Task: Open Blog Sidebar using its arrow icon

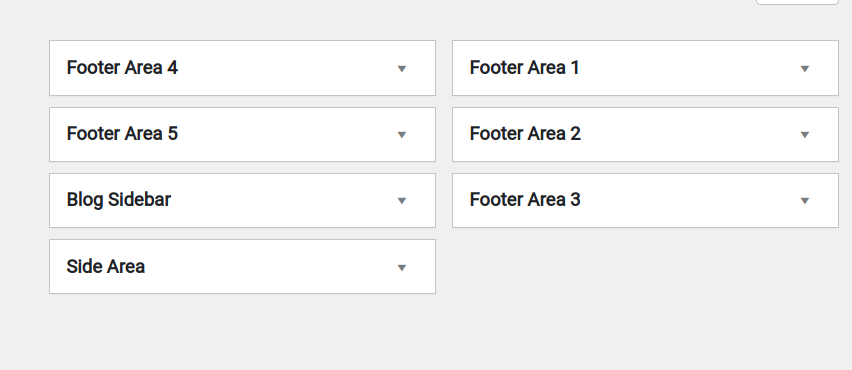Action: (402, 201)
